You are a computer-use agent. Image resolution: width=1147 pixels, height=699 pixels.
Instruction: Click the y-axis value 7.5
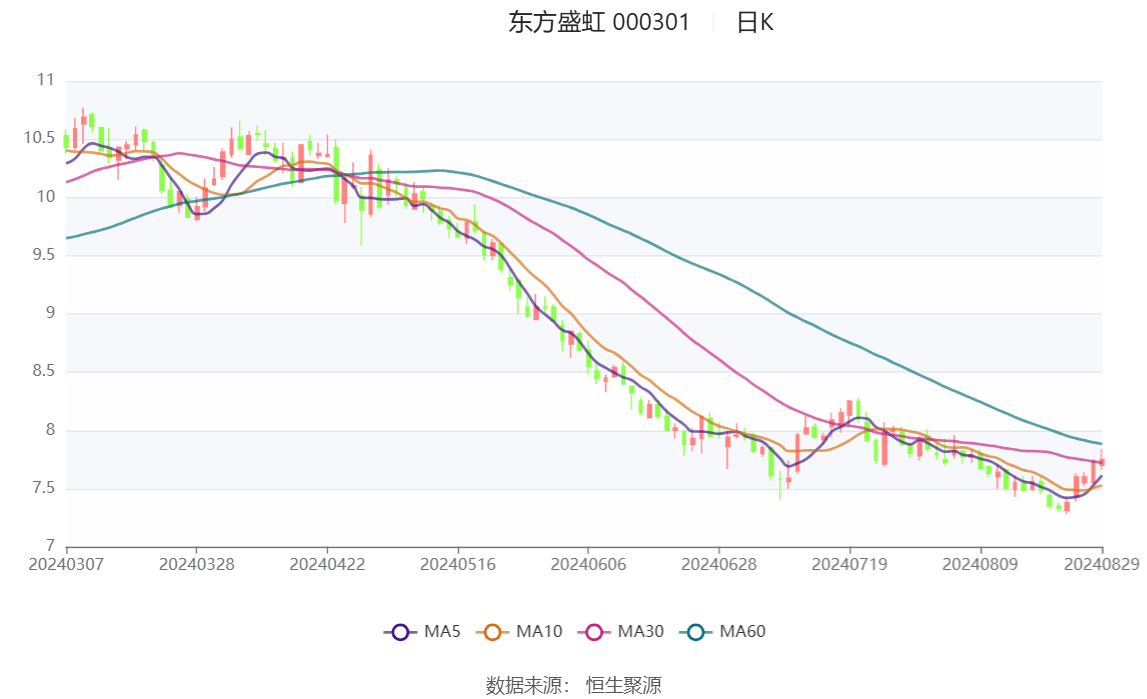[43, 488]
